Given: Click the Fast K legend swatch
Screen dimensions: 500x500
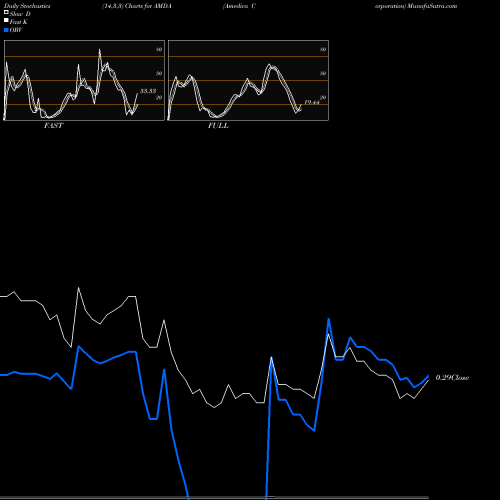Looking at the screenshot, I should tap(6, 20).
